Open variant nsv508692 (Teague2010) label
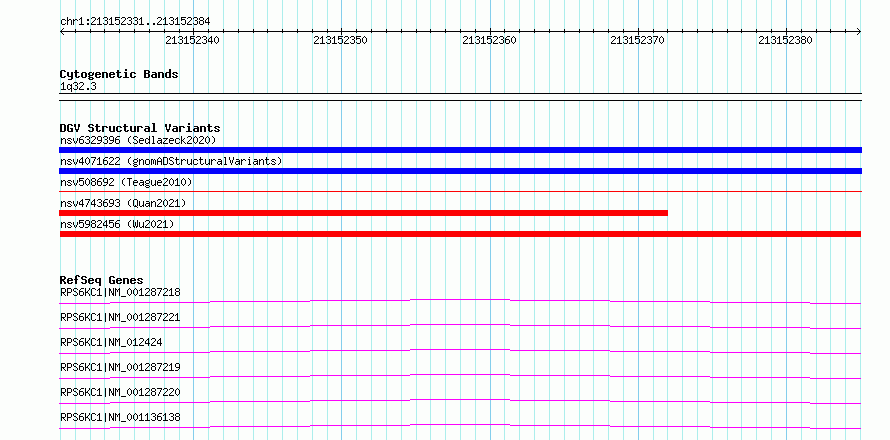This screenshot has height=440, width=890. pyautogui.click(x=126, y=182)
